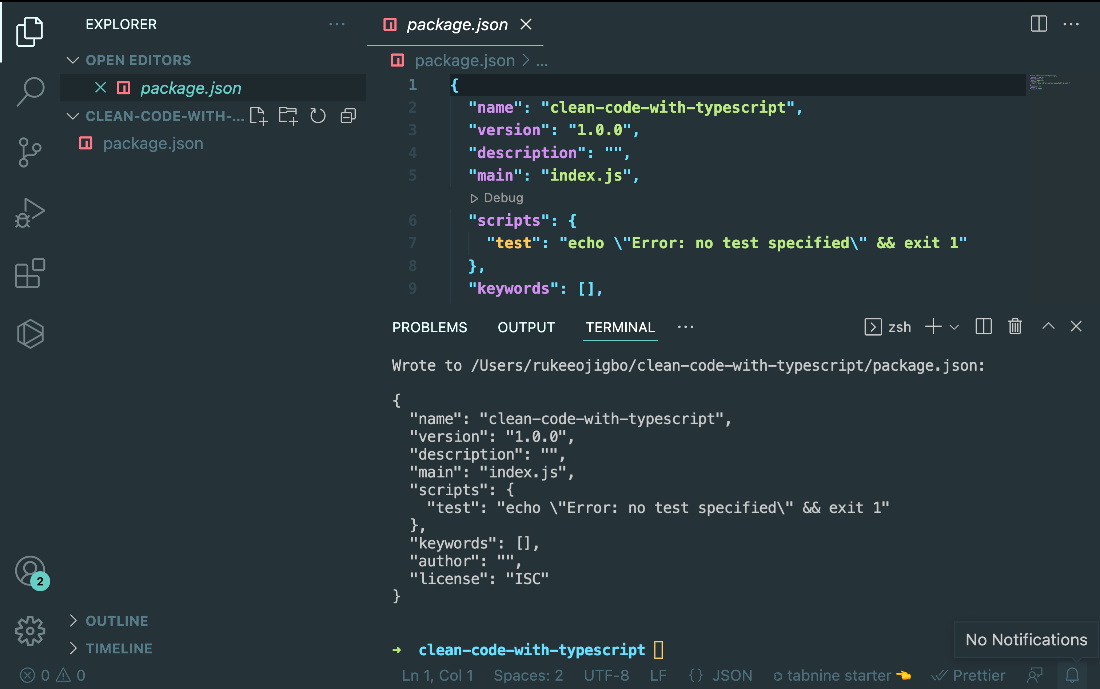Toggle Prettier formatter in status bar
The image size is (1100, 689).
pos(968,676)
